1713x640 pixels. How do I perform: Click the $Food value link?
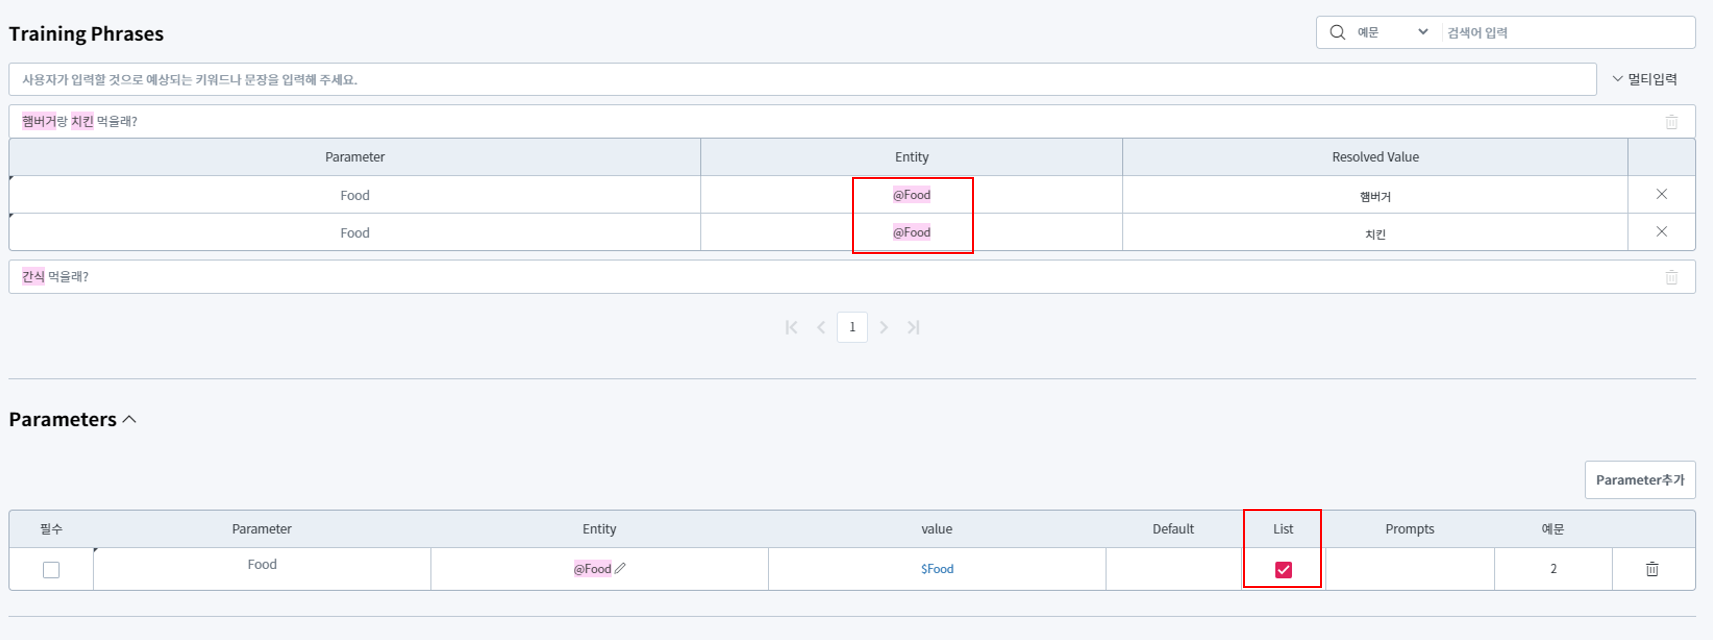tap(937, 569)
